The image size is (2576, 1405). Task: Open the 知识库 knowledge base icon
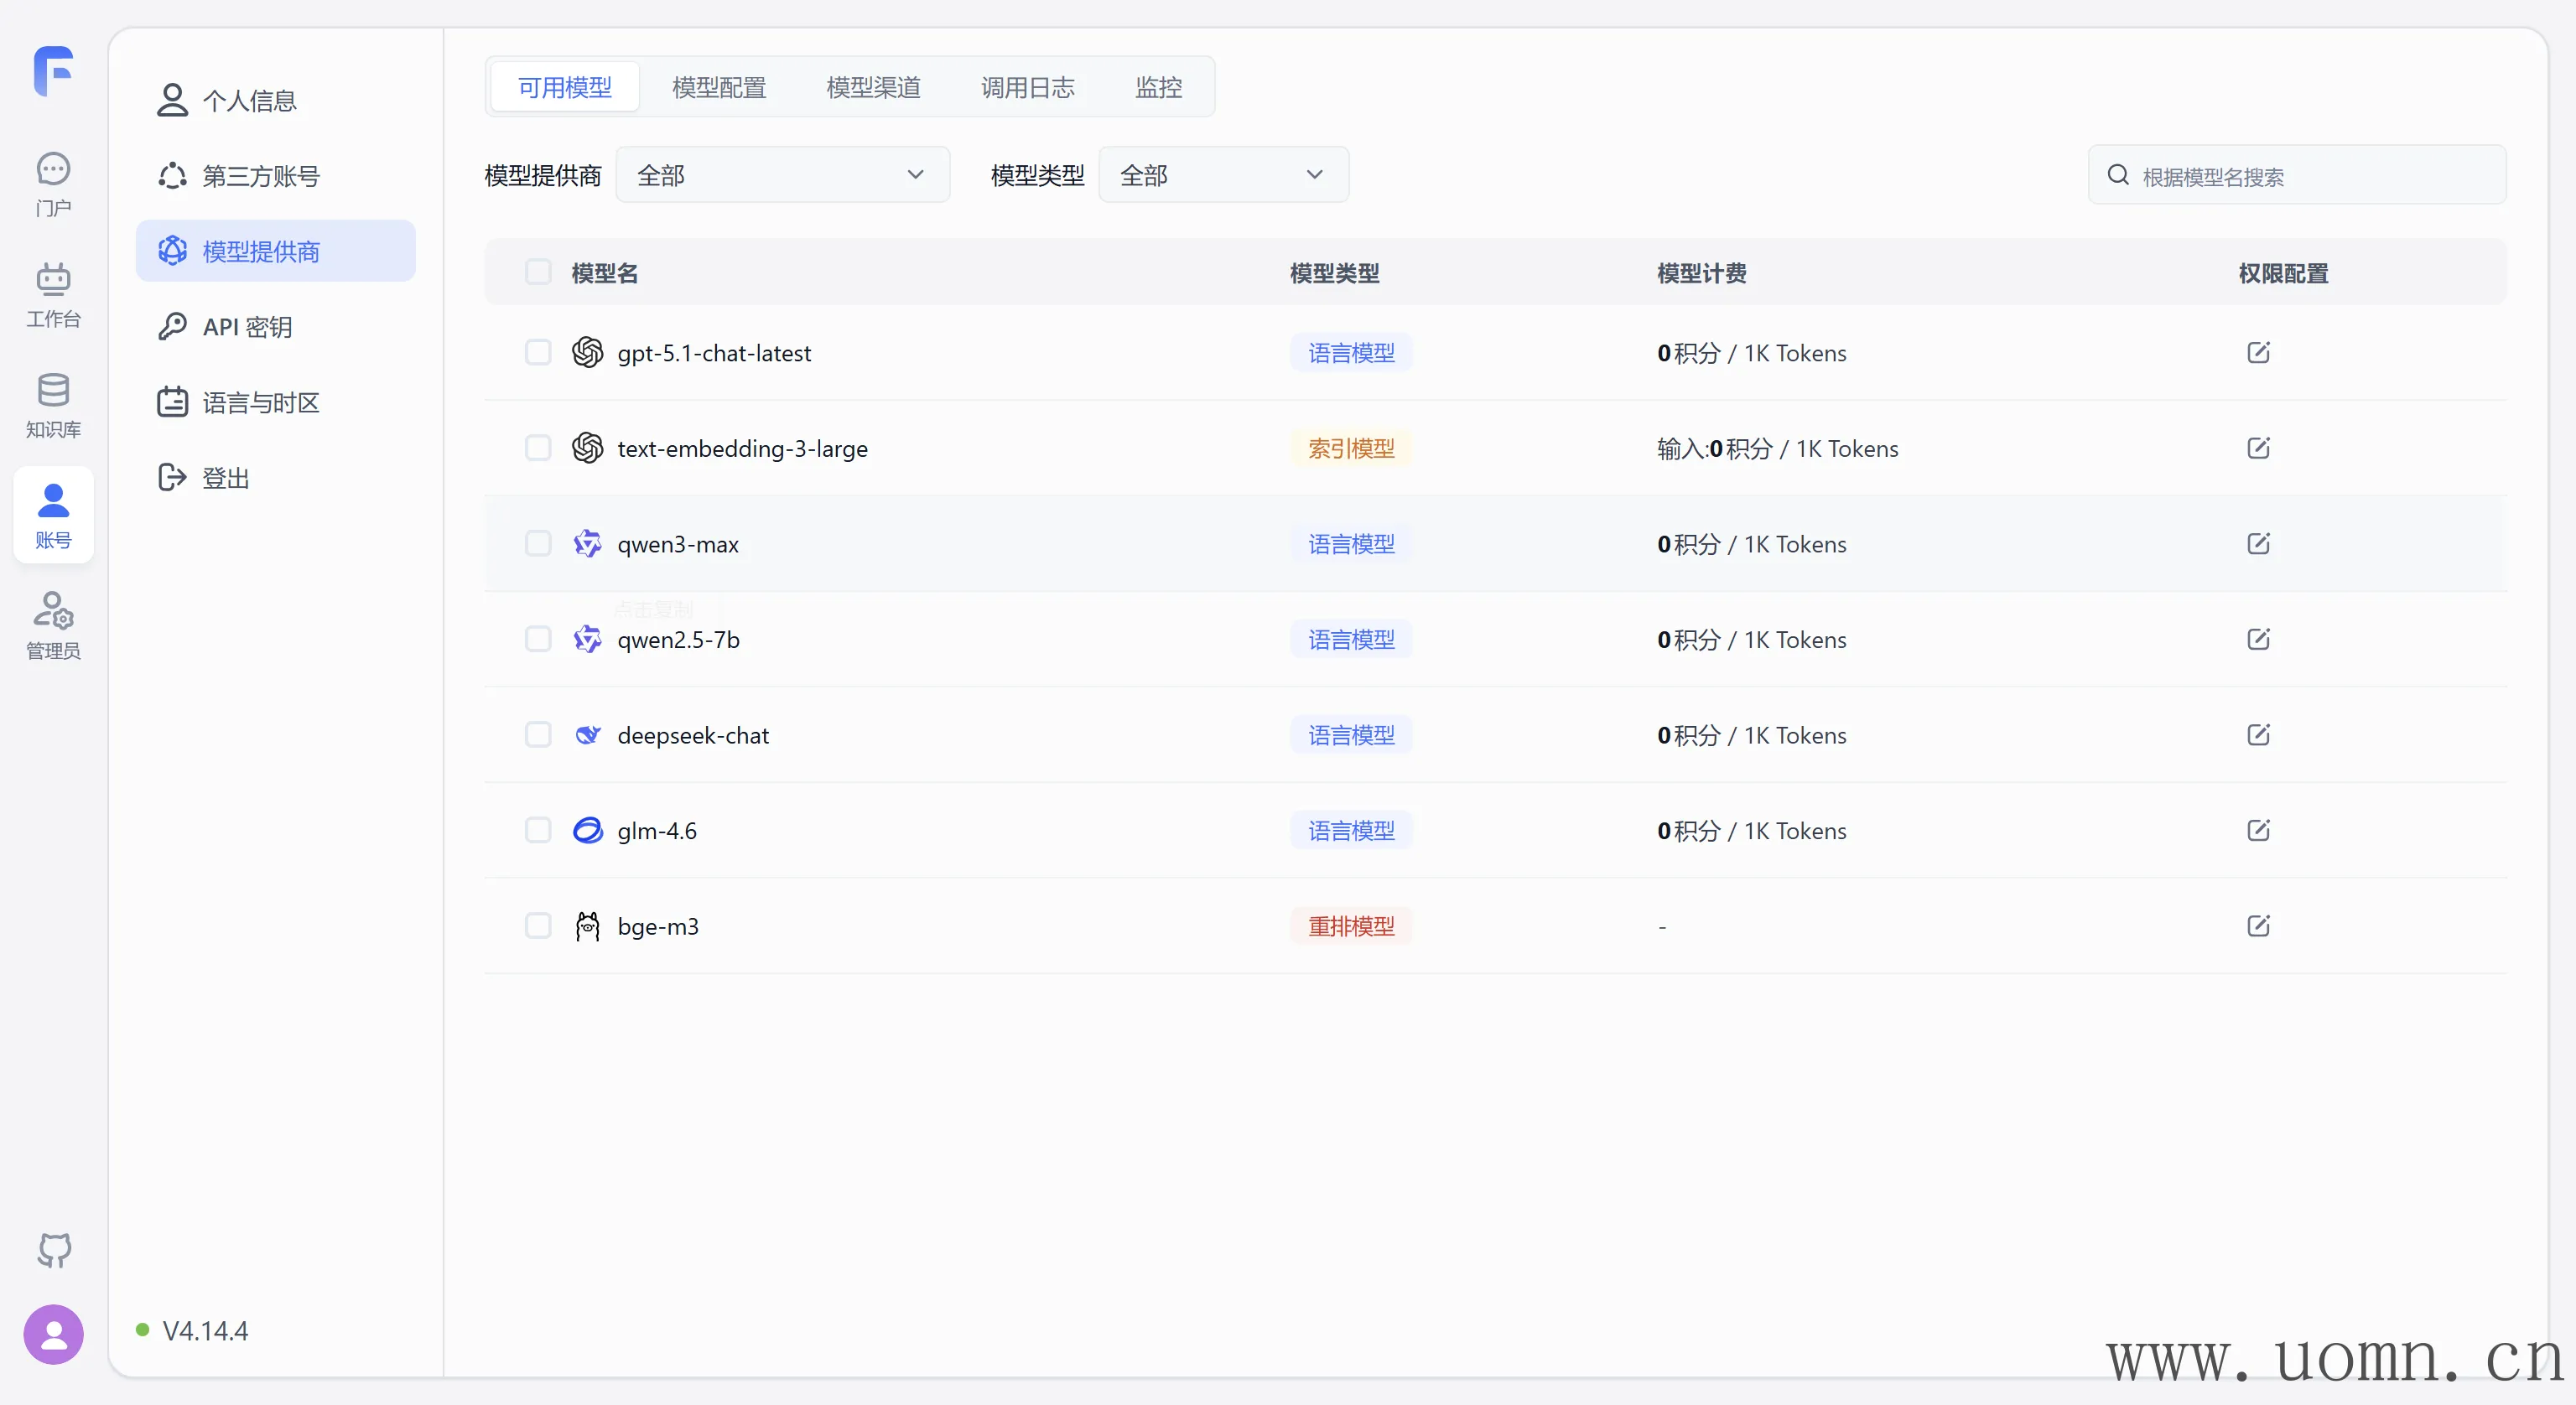[x=54, y=405]
